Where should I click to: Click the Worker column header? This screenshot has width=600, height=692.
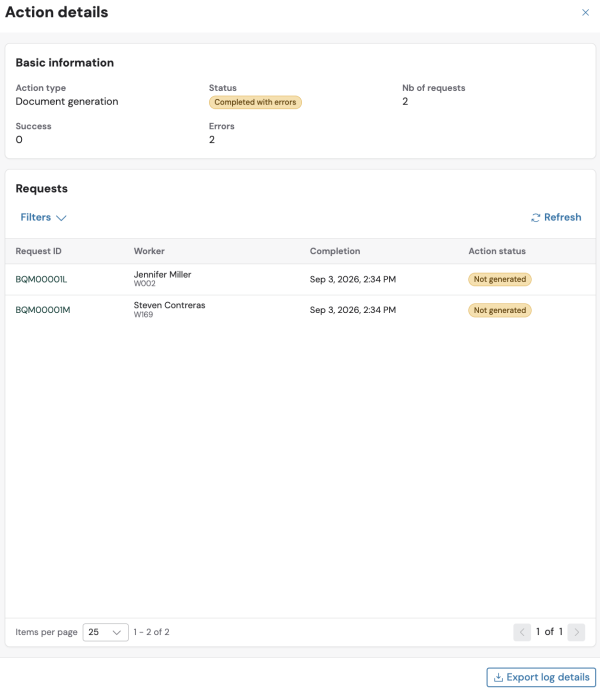[x=149, y=251]
